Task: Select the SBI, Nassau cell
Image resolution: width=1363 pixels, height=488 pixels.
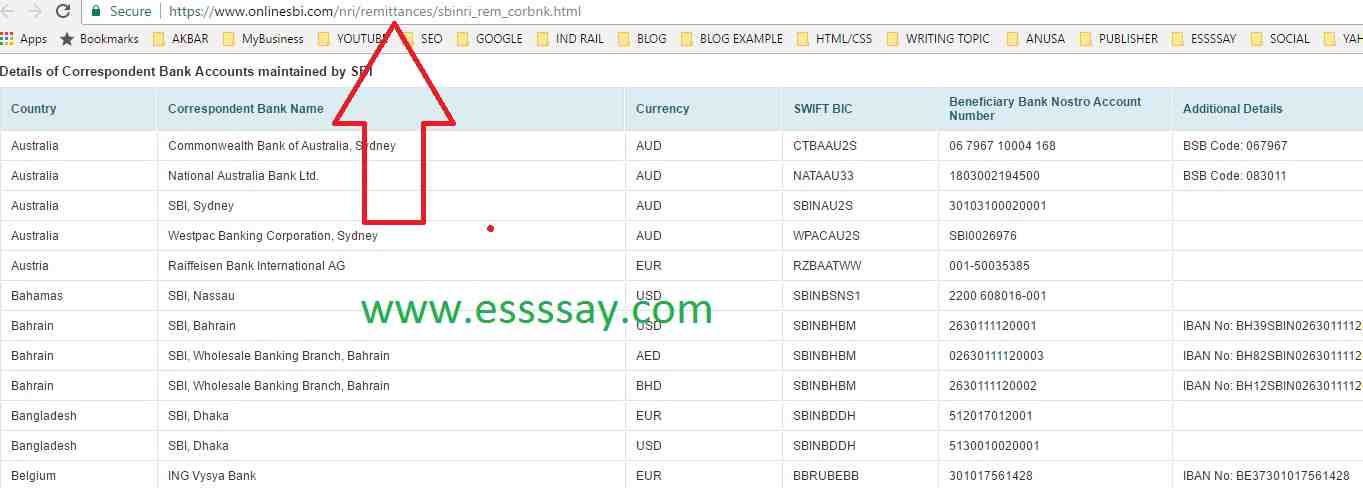Action: pos(391,296)
